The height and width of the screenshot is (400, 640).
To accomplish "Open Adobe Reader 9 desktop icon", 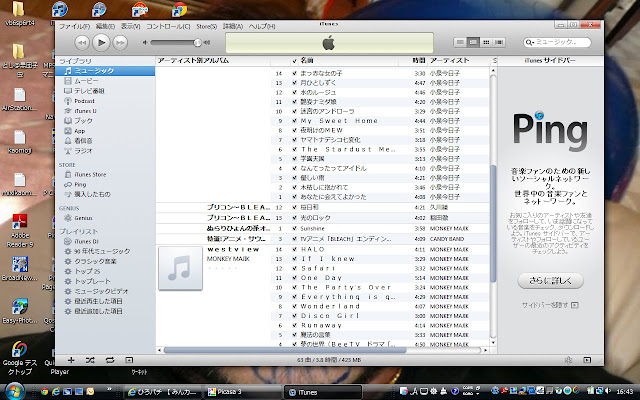I will (20, 231).
